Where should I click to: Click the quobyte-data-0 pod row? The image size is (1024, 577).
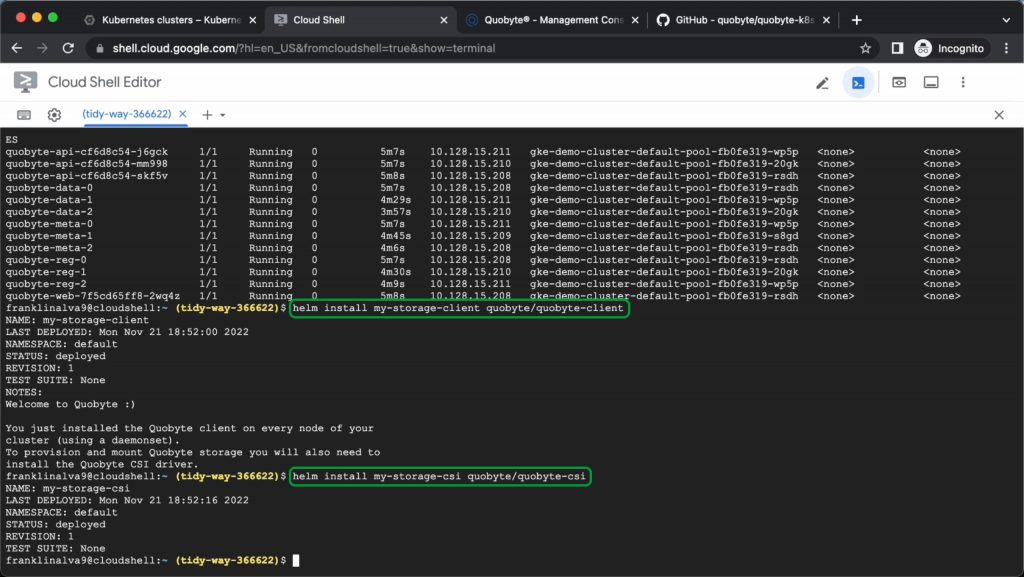coord(483,188)
